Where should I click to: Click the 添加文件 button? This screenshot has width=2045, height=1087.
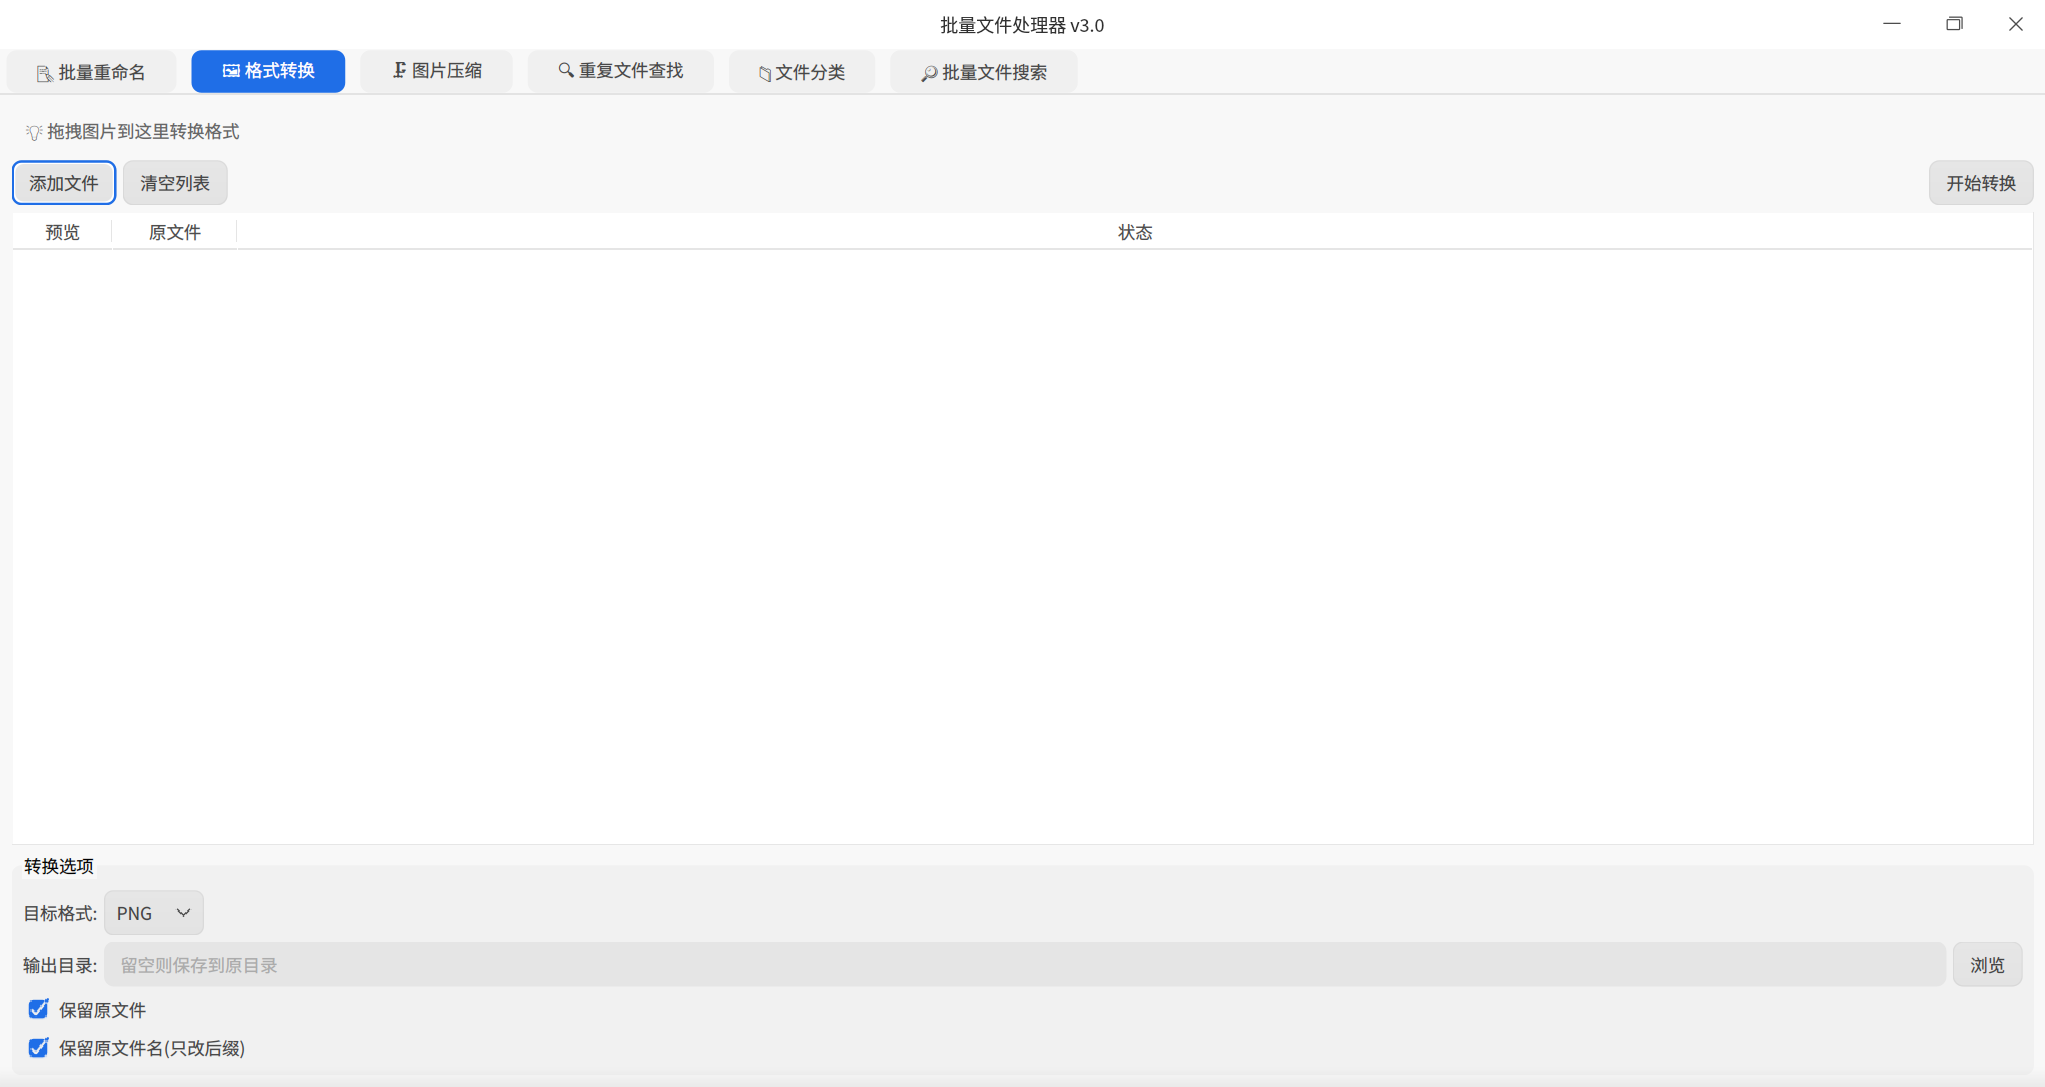[64, 183]
